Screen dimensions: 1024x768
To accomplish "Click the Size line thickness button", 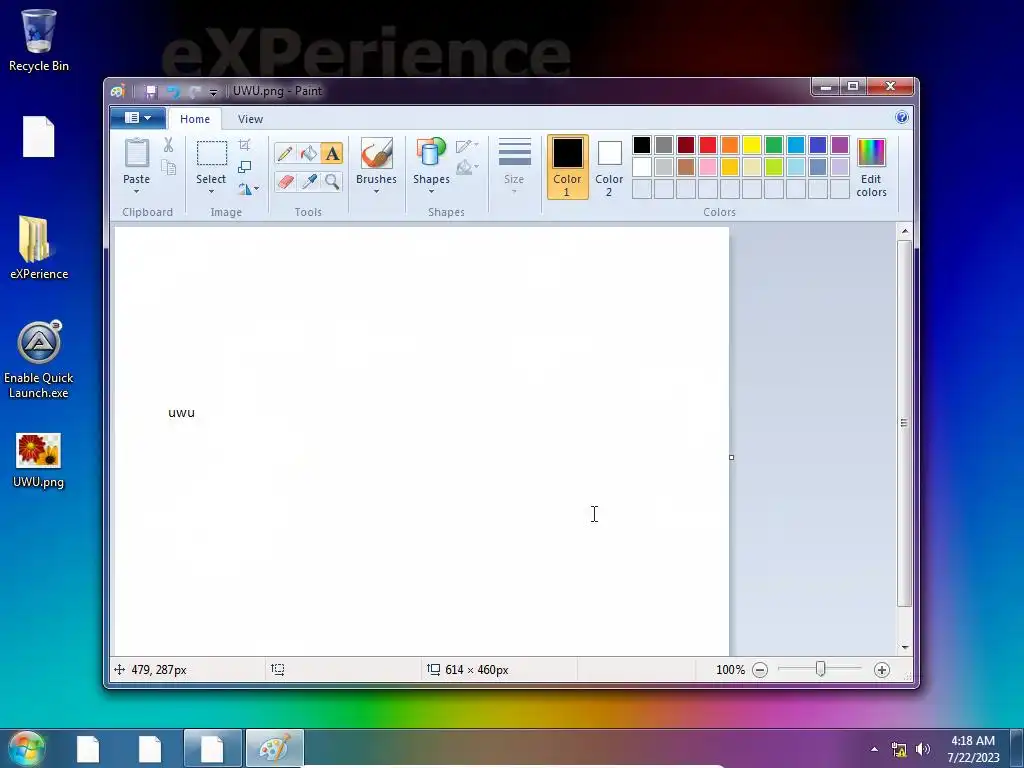I will (514, 167).
